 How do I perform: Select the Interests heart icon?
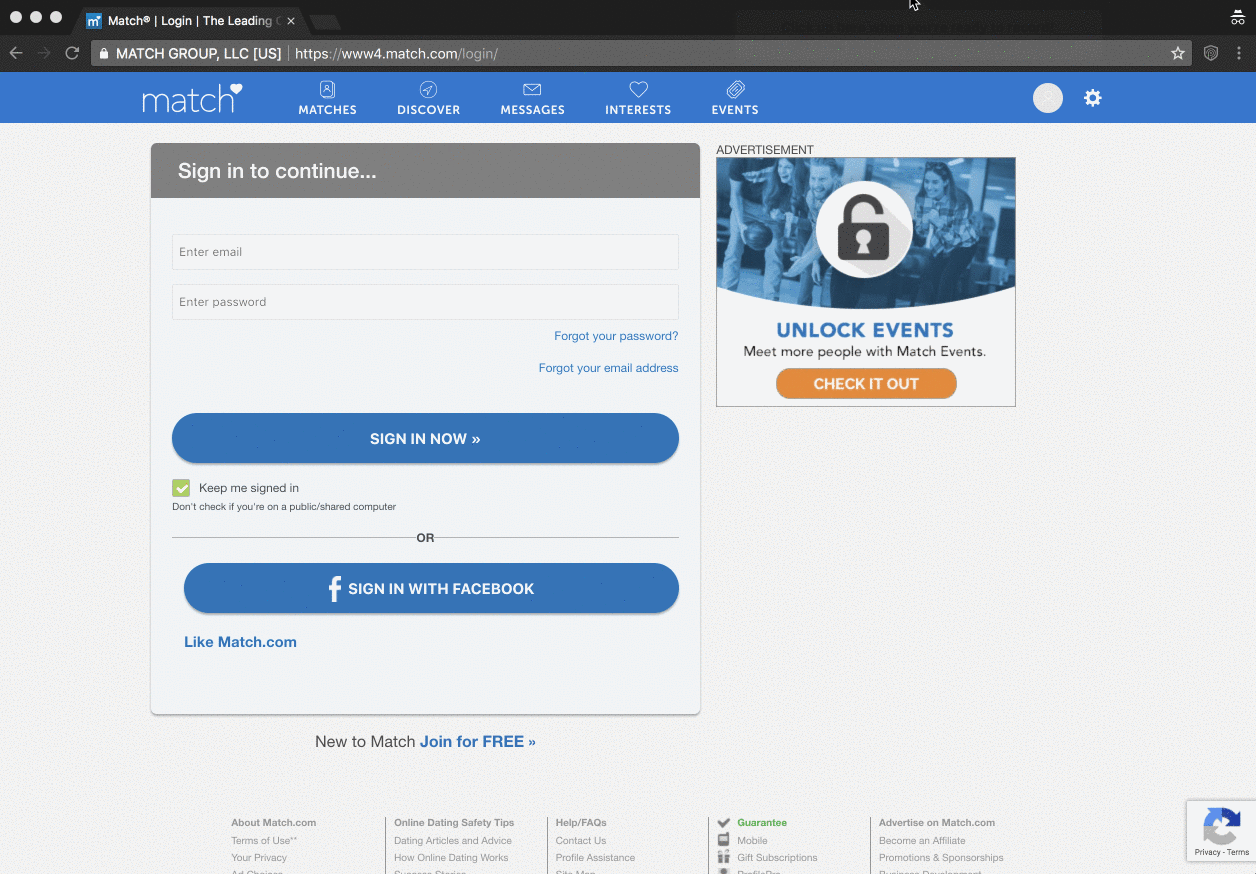[637, 89]
